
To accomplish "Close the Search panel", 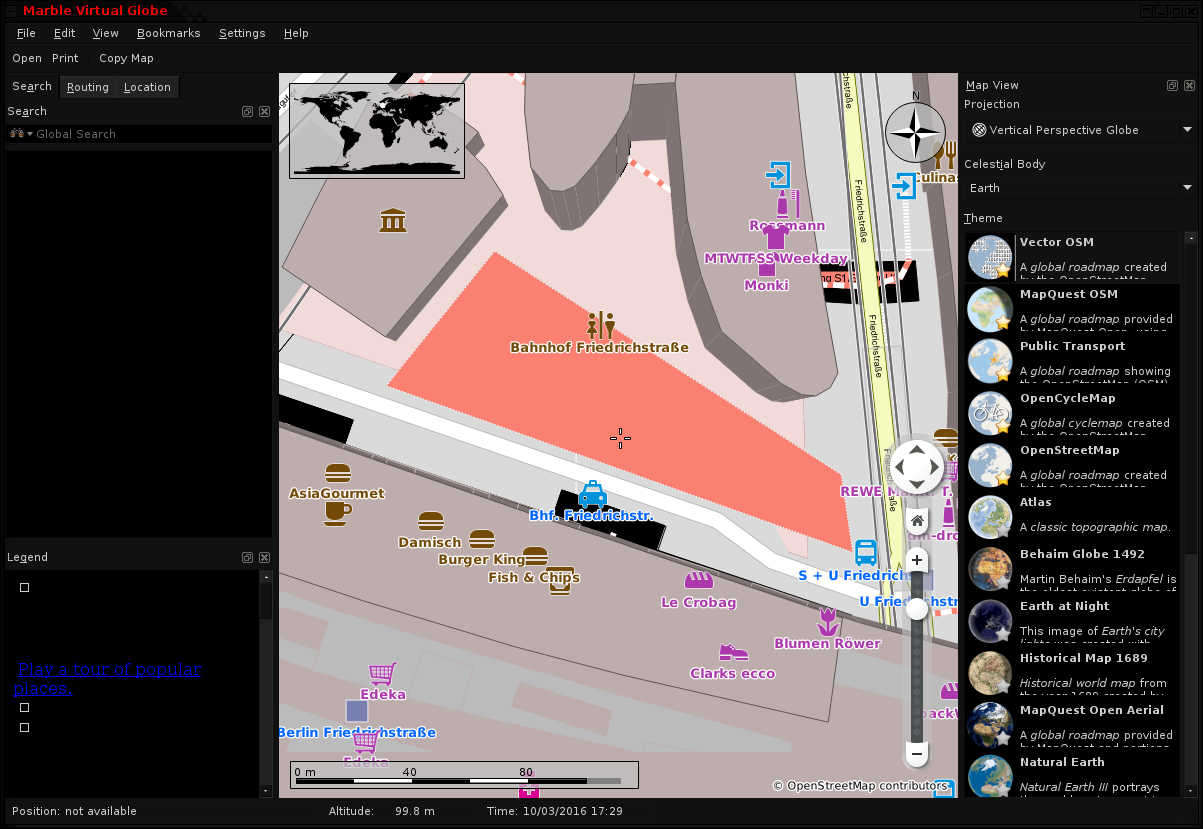I will [x=264, y=112].
